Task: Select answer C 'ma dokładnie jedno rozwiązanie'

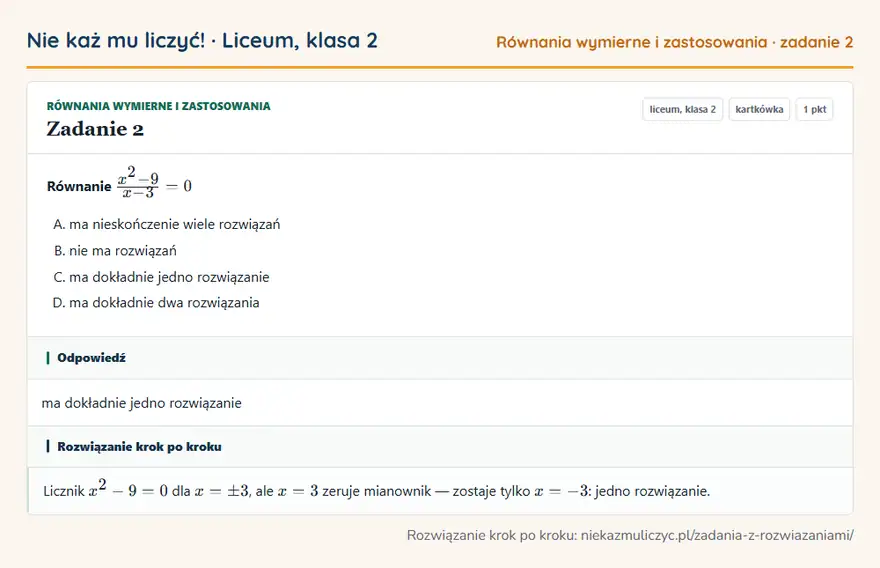Action: tap(162, 277)
